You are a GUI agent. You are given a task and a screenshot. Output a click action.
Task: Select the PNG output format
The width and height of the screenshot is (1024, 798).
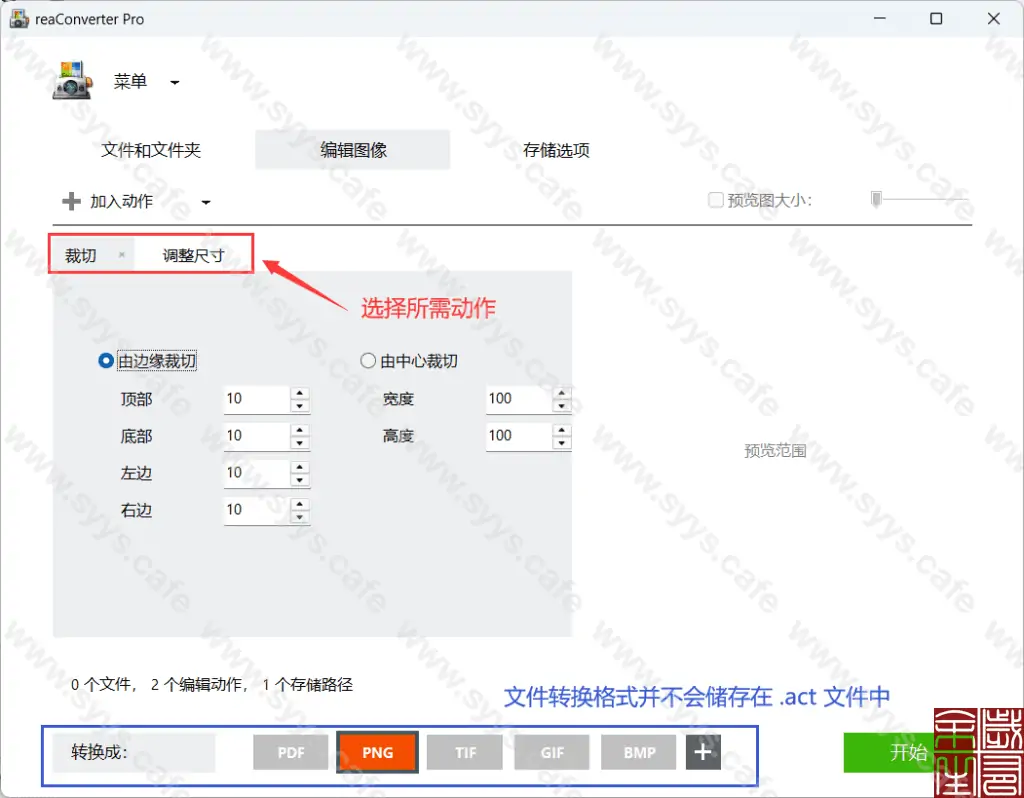tap(377, 752)
